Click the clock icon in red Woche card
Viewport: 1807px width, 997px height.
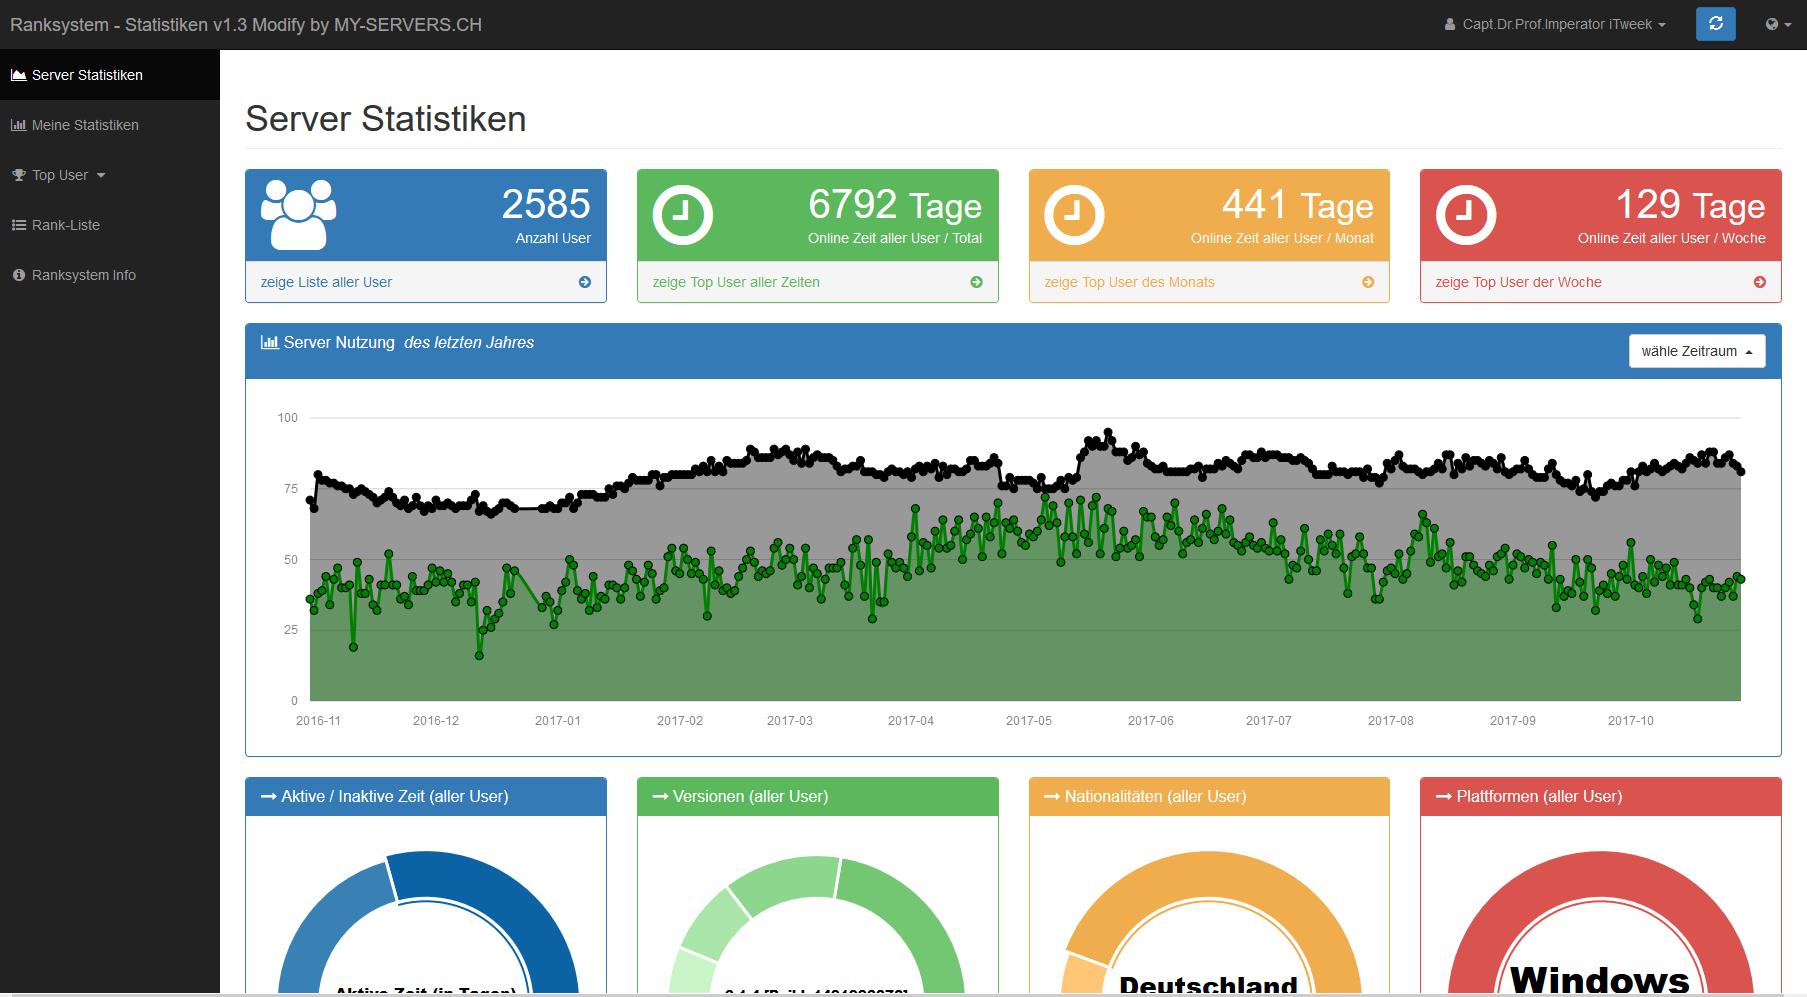1465,214
